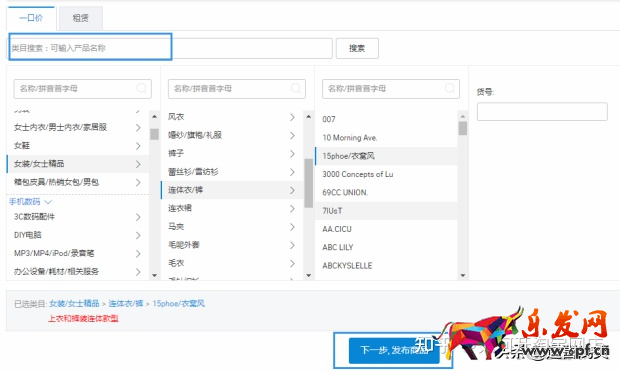The image size is (620, 371).
Task: Select the 毛呢外套 subcategory
Action: 232,245
